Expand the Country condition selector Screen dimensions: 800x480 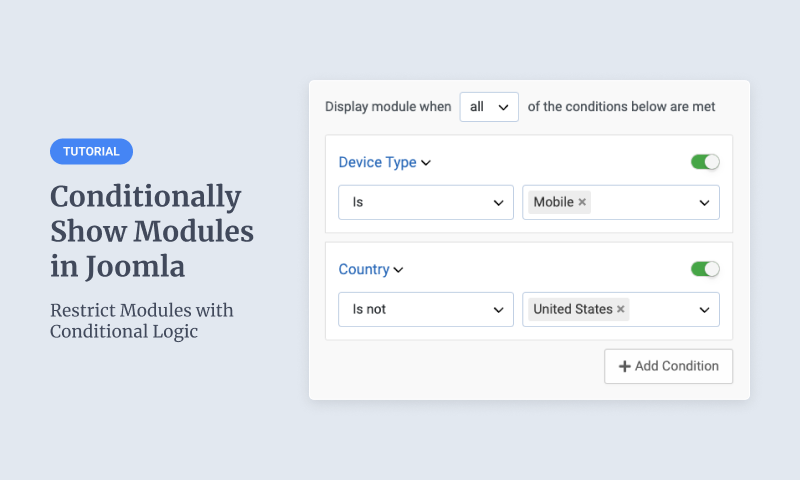point(371,269)
